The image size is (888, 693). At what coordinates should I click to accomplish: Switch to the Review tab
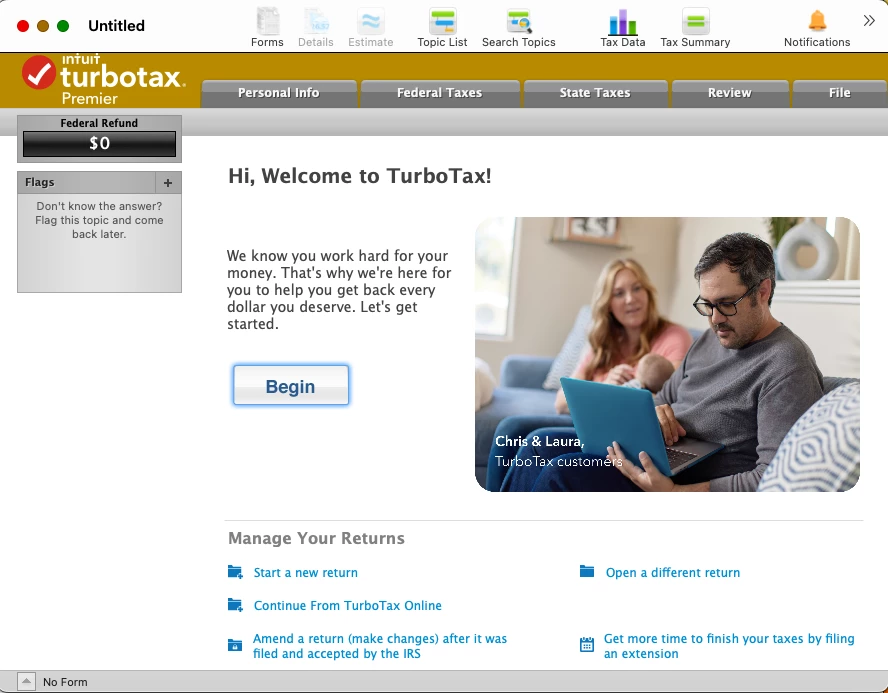729,93
